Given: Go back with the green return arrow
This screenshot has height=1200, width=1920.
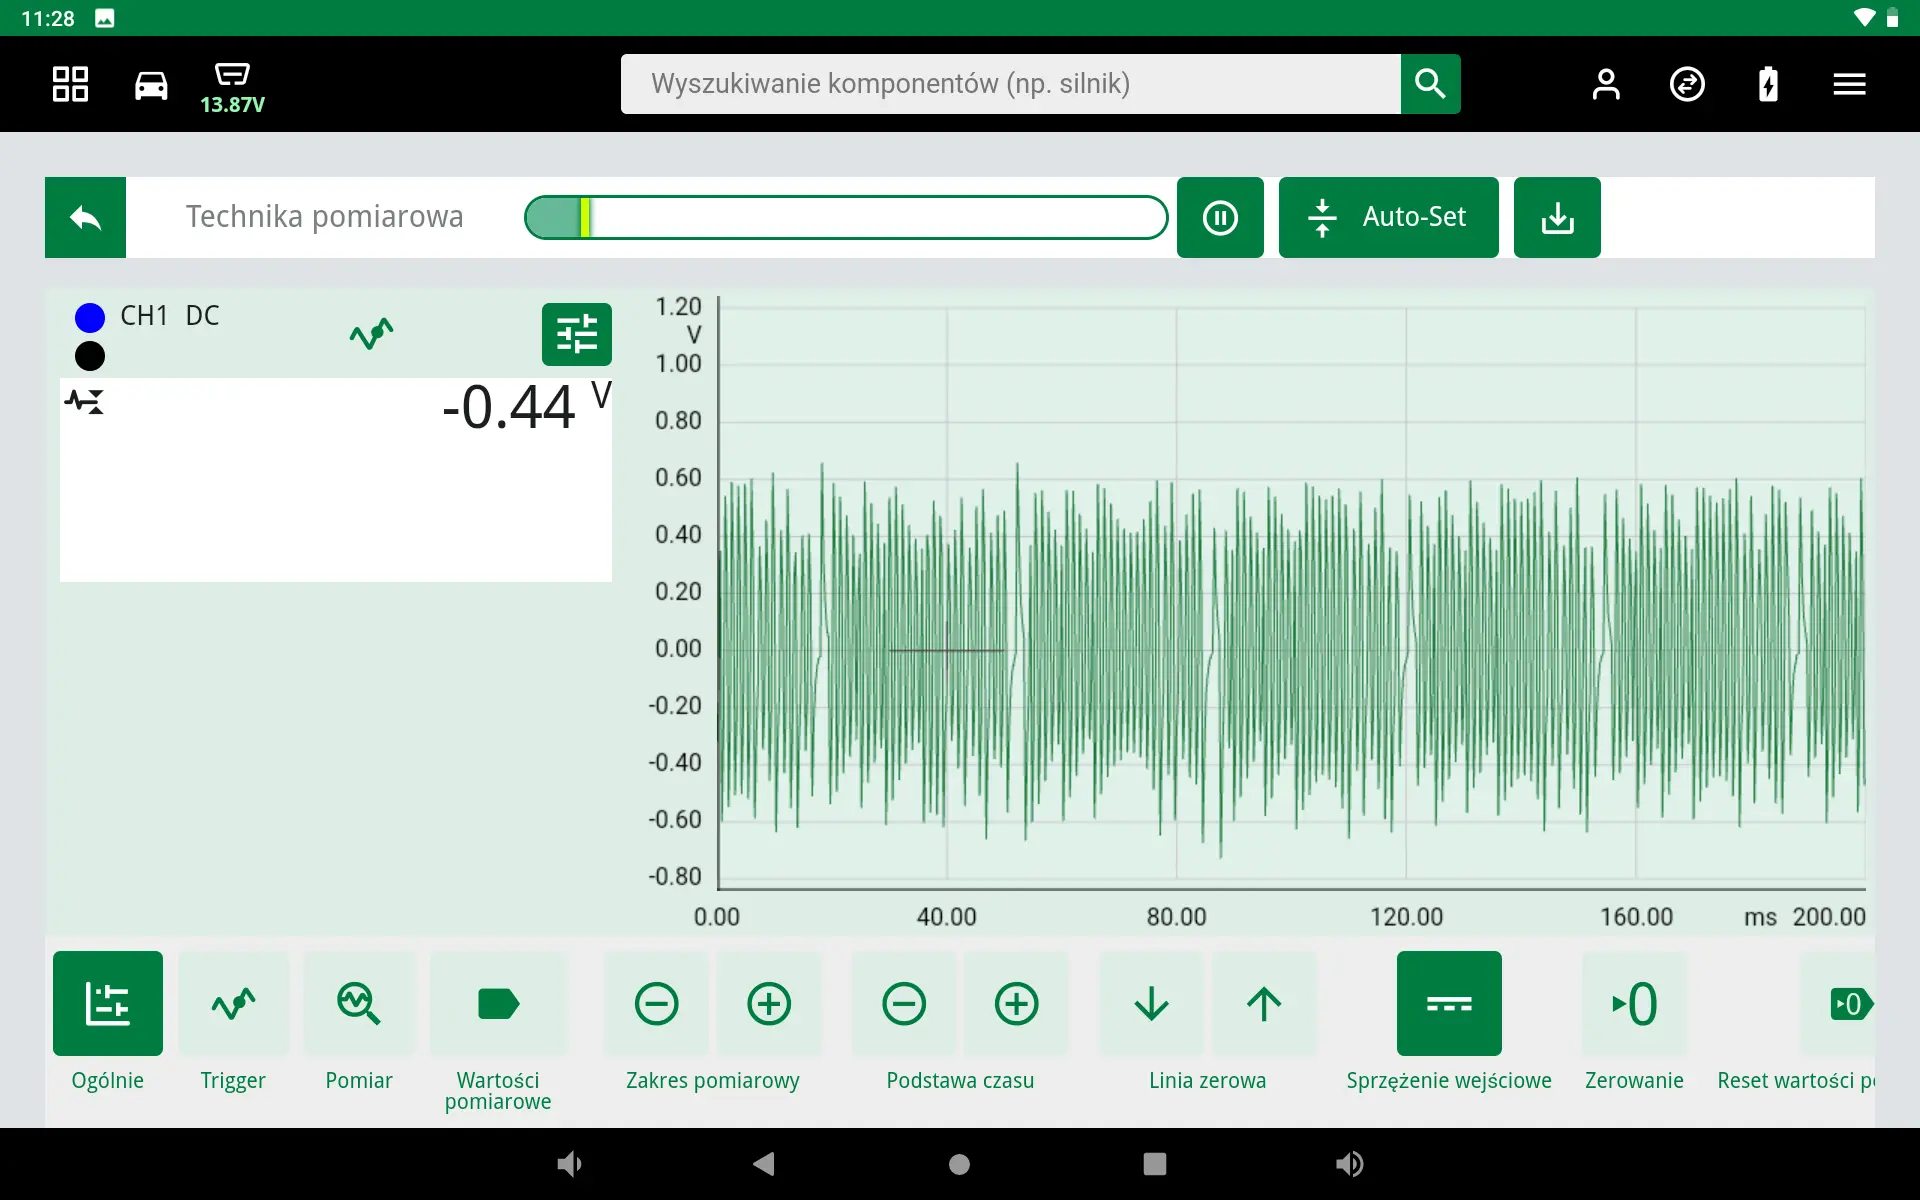Looking at the screenshot, I should coord(85,217).
